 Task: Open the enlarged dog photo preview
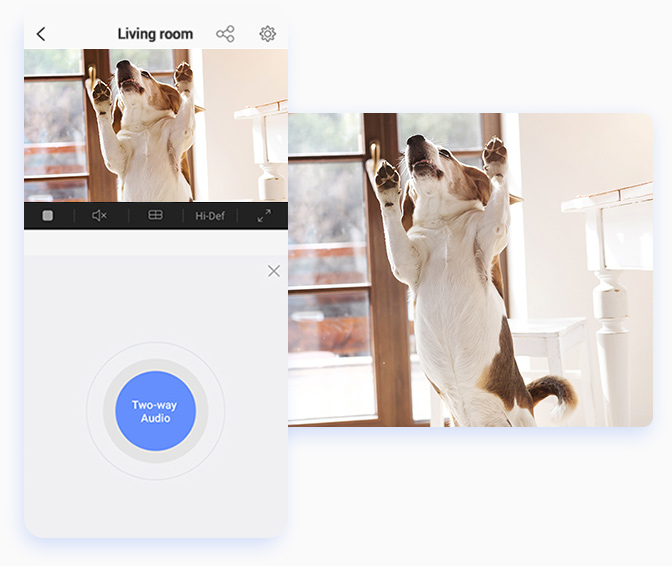click(x=470, y=270)
